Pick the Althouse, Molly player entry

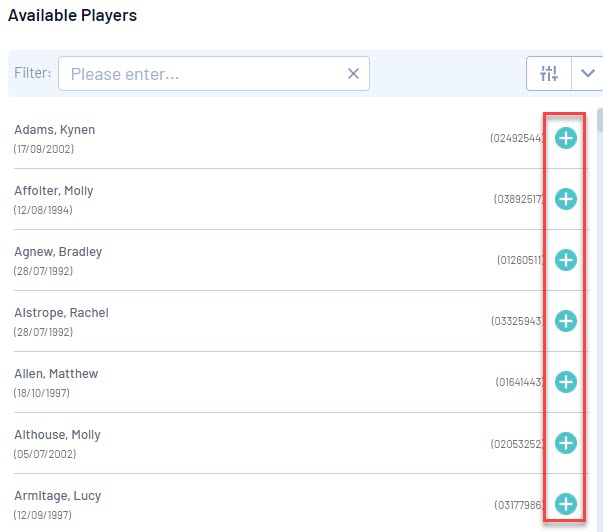[x=57, y=435]
